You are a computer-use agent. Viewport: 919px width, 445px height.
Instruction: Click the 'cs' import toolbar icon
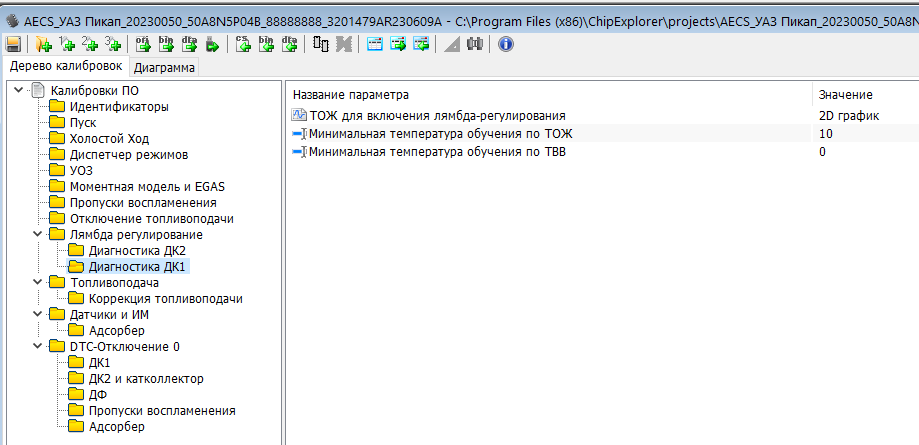tap(245, 44)
